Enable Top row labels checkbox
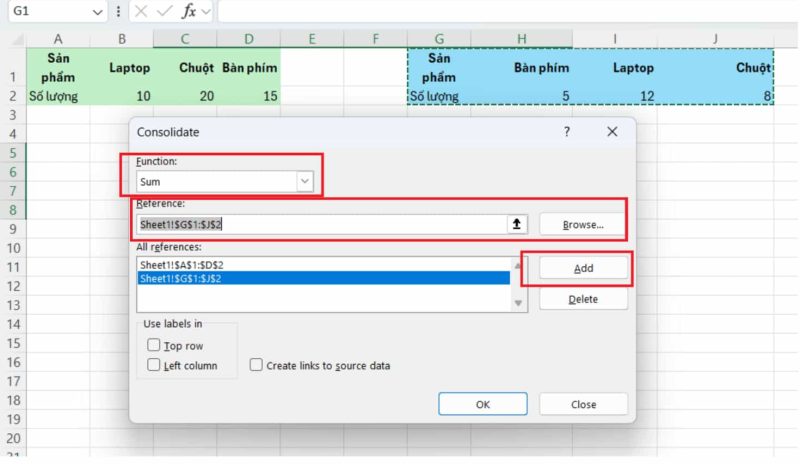800x464 pixels. [154, 345]
